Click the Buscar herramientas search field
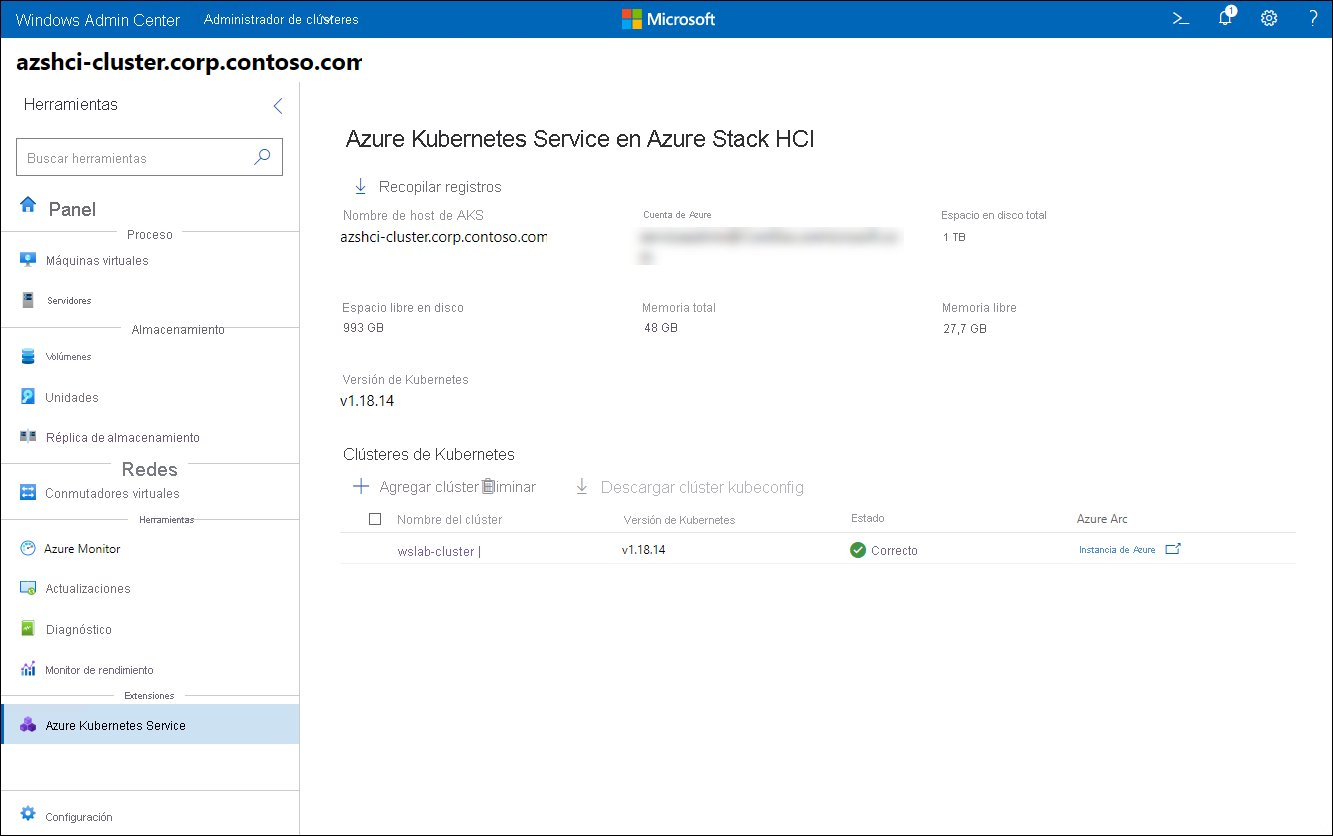 pyautogui.click(x=150, y=158)
